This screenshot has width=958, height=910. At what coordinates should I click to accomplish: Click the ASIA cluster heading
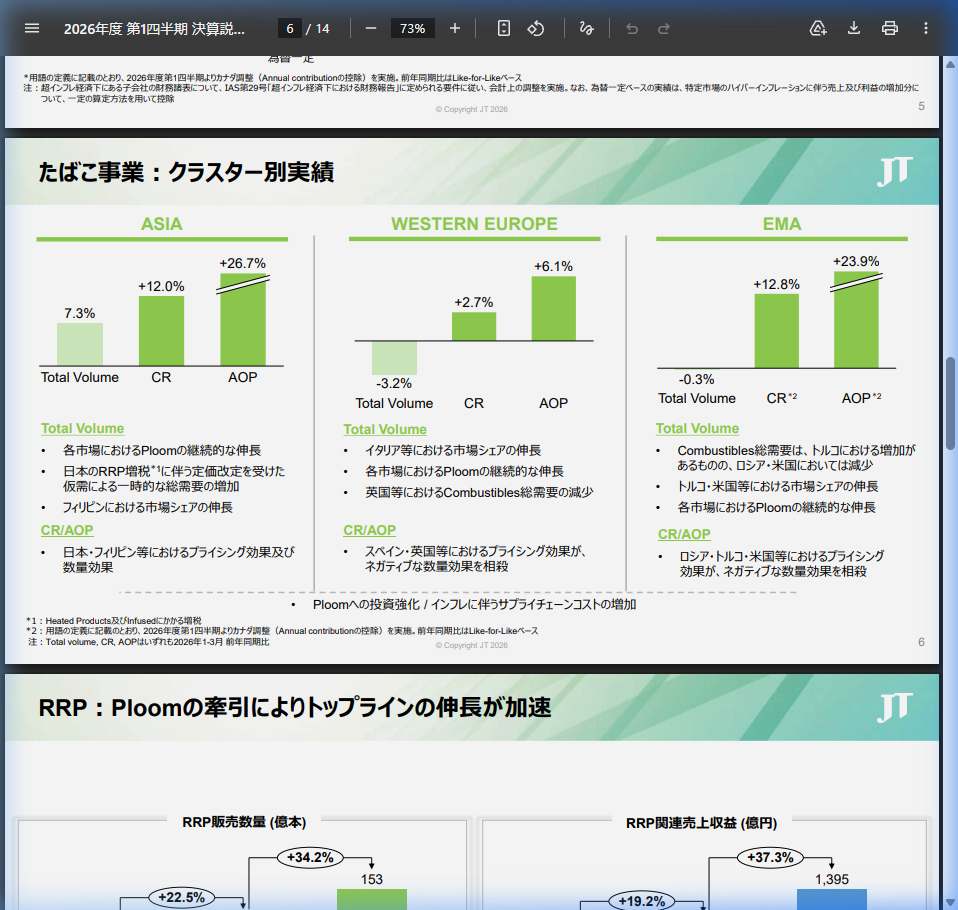click(162, 224)
